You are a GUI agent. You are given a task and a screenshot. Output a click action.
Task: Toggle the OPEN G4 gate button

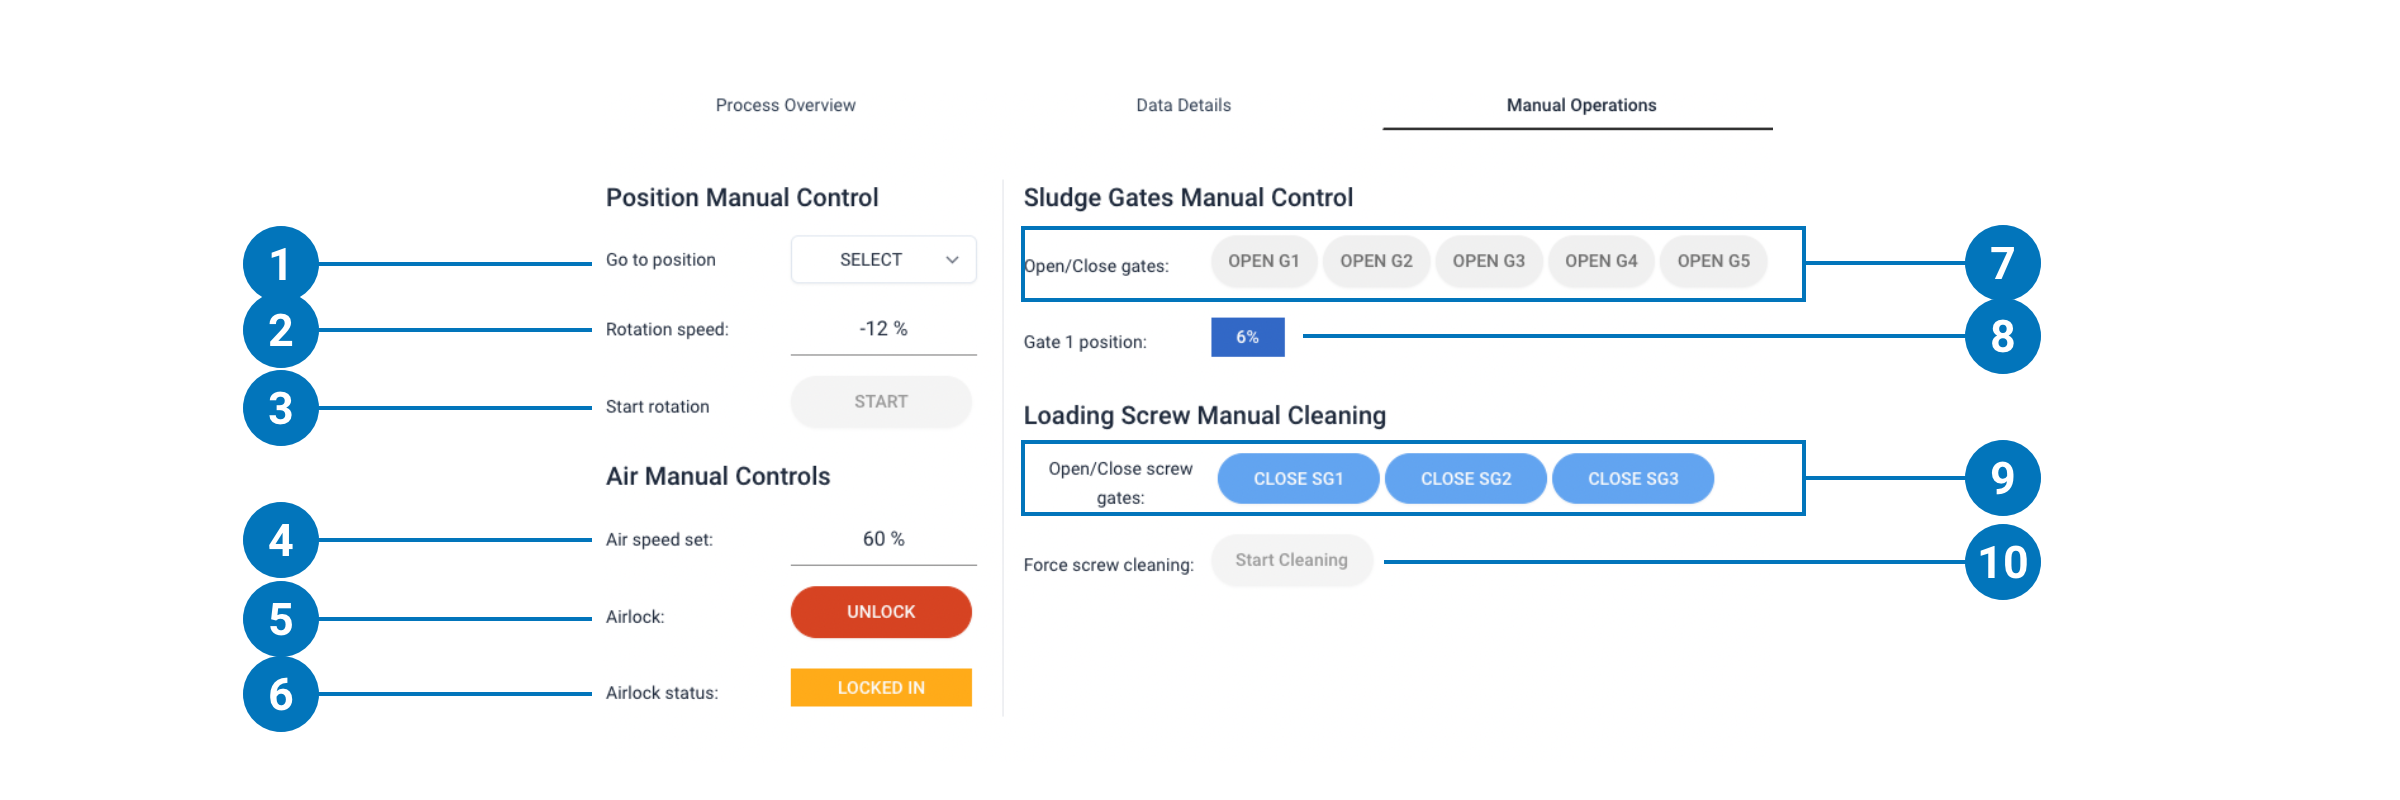point(1601,261)
